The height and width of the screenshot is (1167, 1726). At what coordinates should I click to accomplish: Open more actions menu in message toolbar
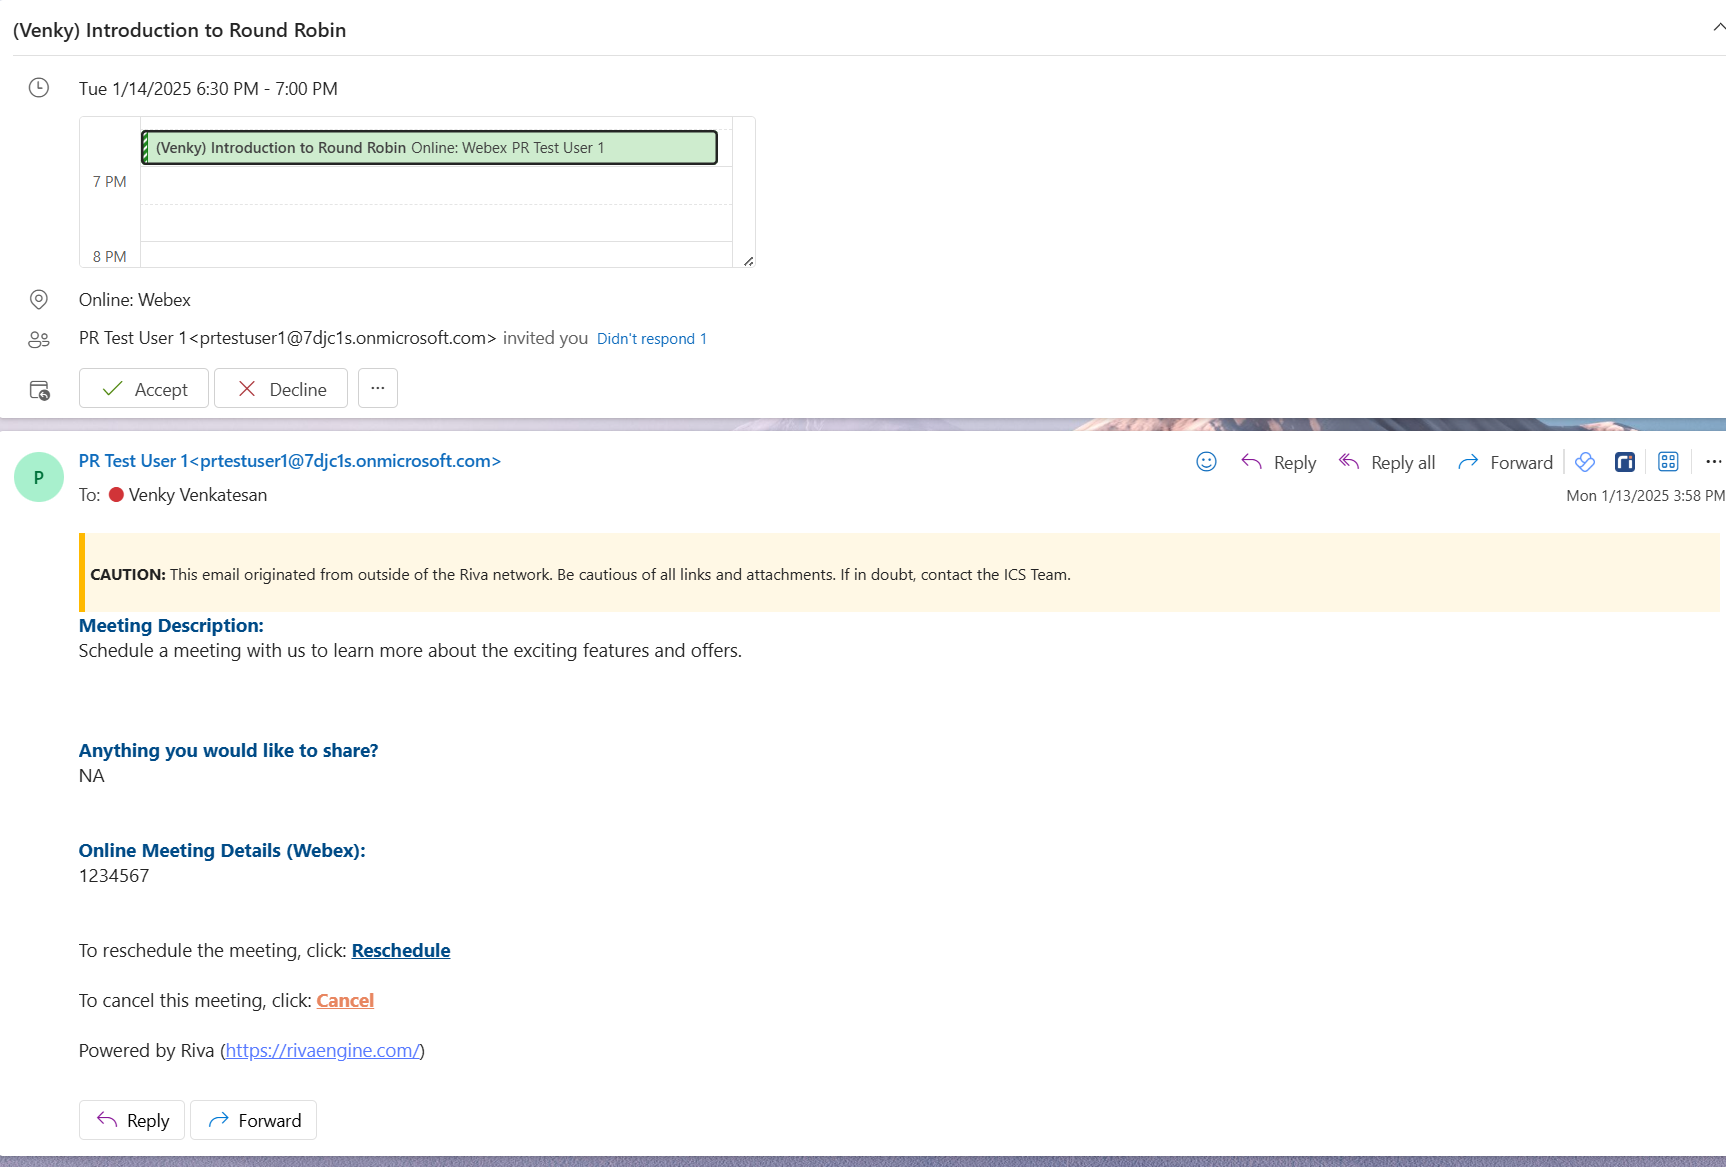tap(1713, 461)
